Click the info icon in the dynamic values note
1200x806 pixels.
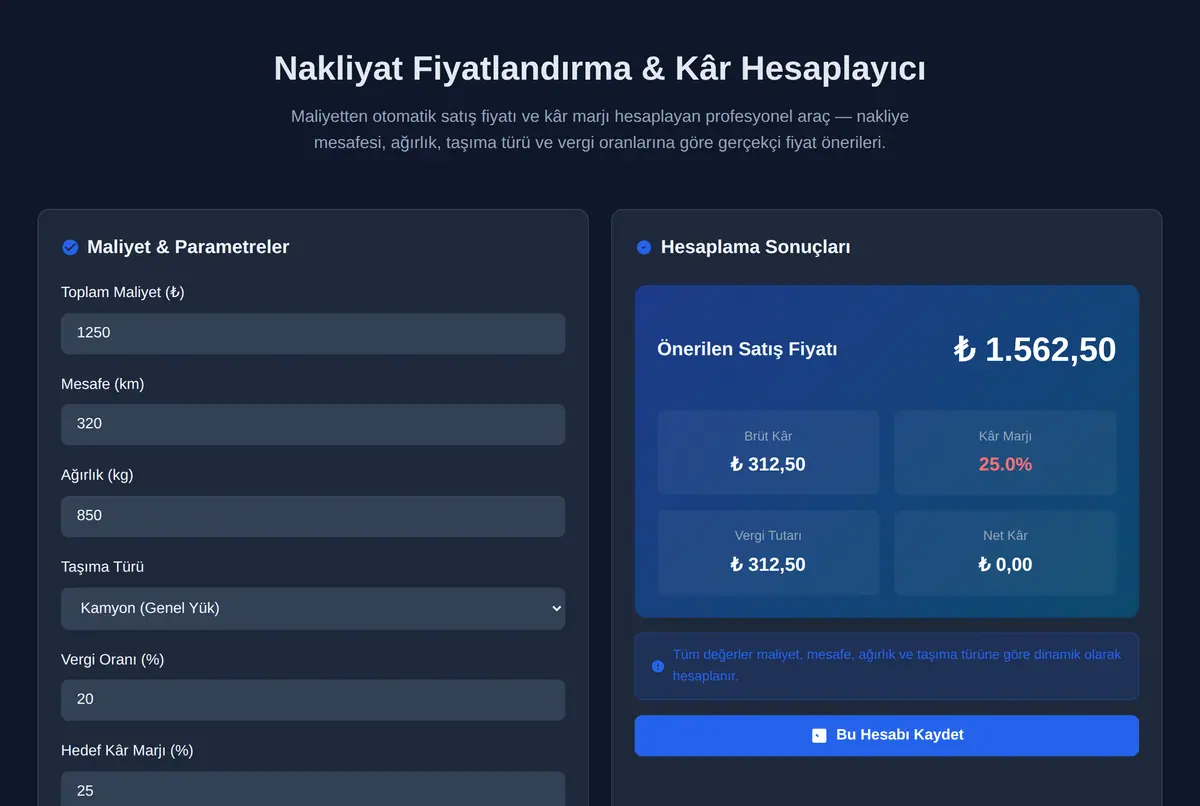(x=658, y=666)
